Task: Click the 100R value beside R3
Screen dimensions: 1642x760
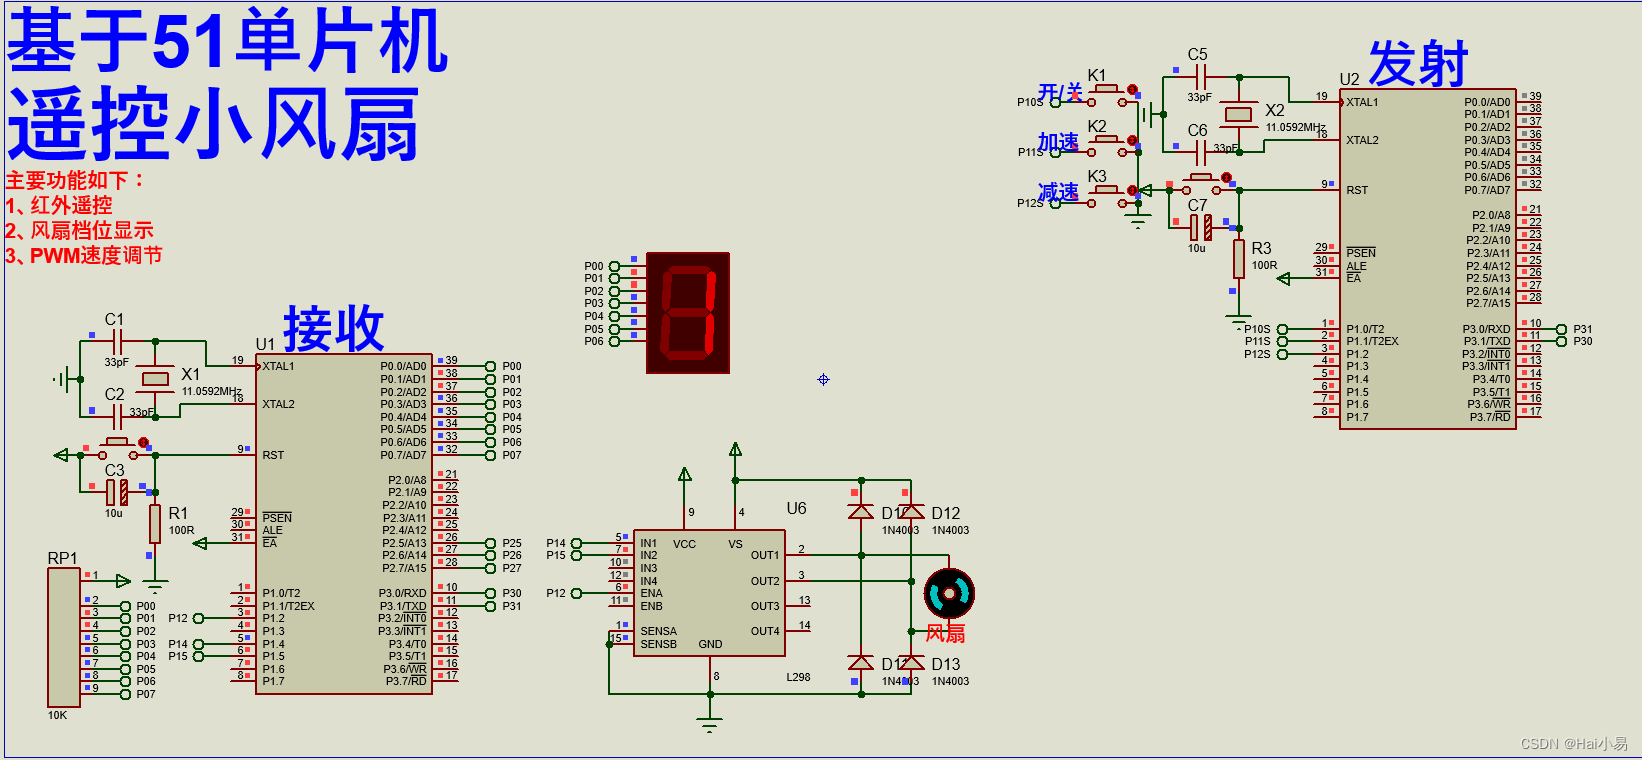Action: coord(1264,265)
